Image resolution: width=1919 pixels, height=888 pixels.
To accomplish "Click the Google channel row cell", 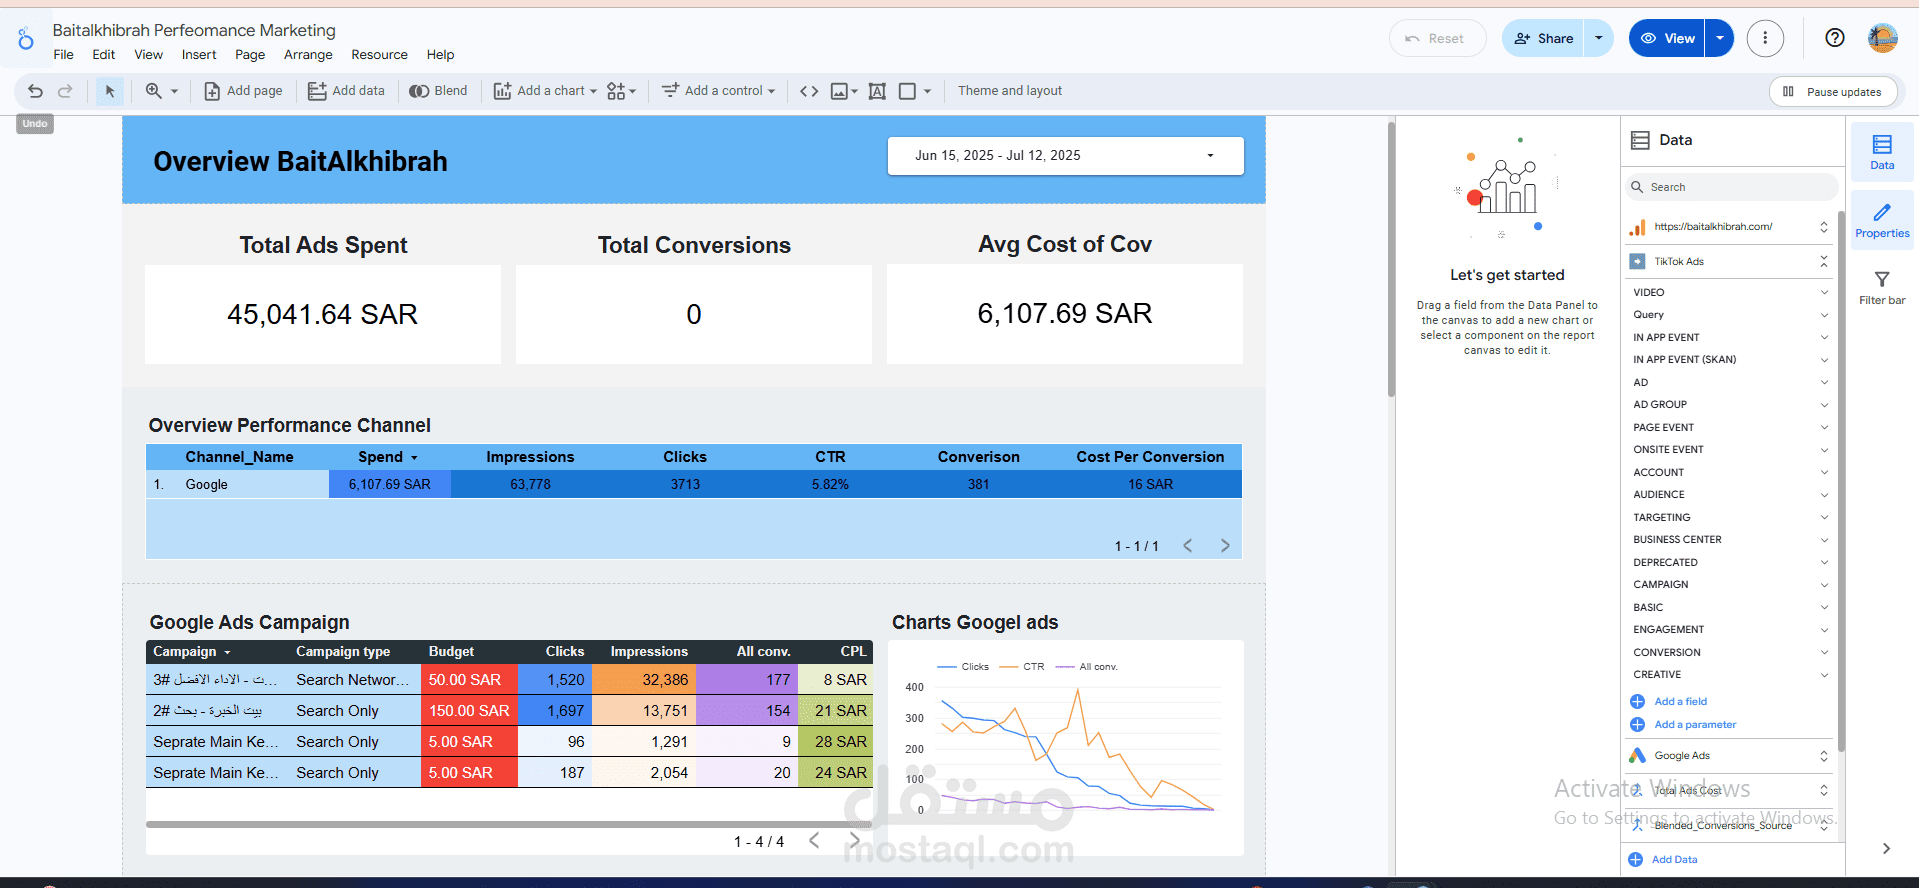I will tap(206, 484).
